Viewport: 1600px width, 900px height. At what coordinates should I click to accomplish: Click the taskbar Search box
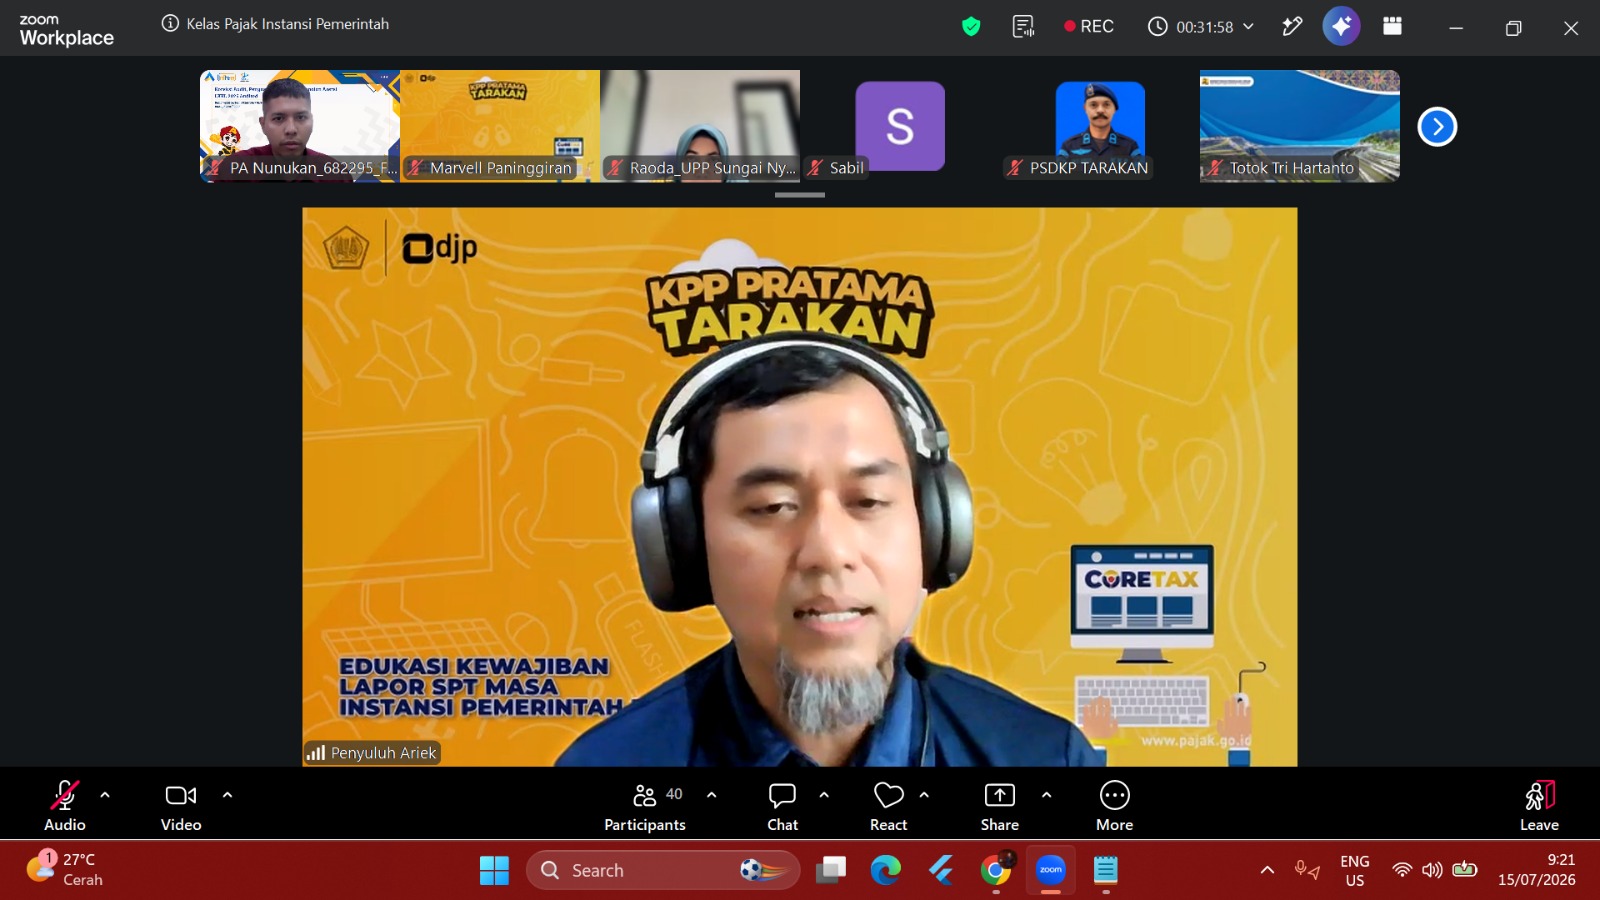[663, 870]
